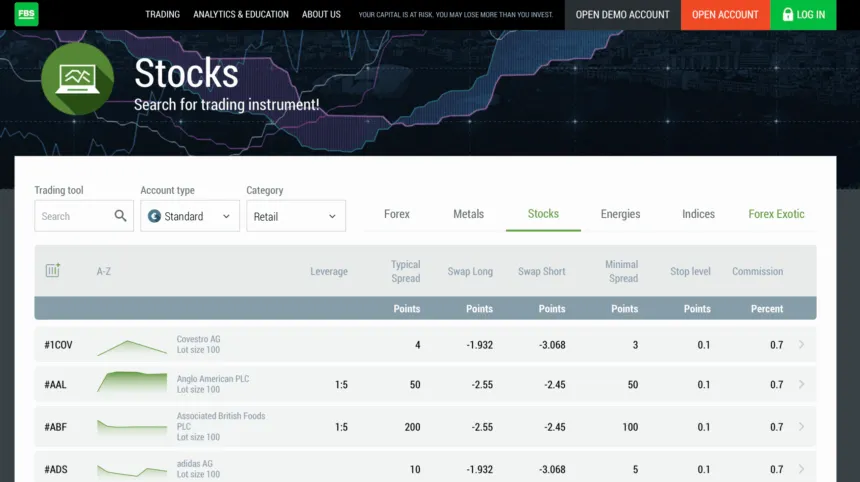
Task: Click the search magnifier icon
Action: pyautogui.click(x=121, y=216)
